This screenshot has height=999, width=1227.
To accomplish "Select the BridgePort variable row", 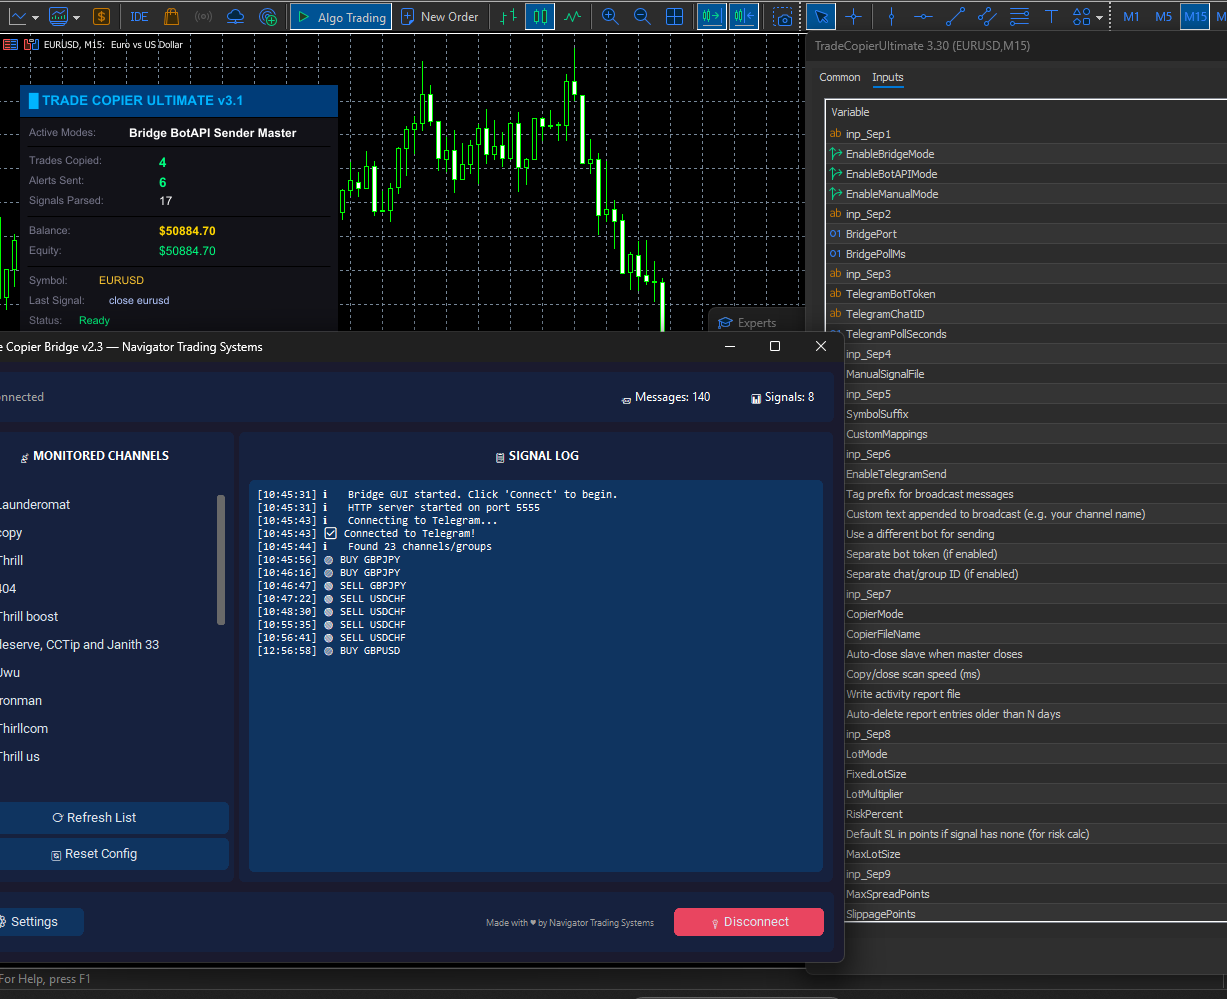I will pyautogui.click(x=871, y=234).
